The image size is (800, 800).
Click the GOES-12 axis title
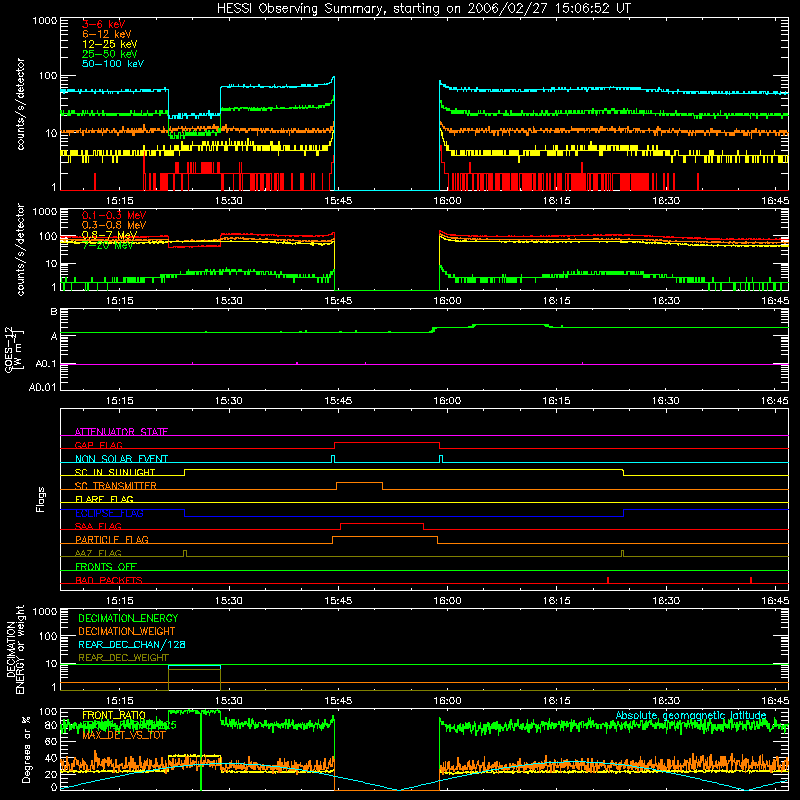coord(14,349)
